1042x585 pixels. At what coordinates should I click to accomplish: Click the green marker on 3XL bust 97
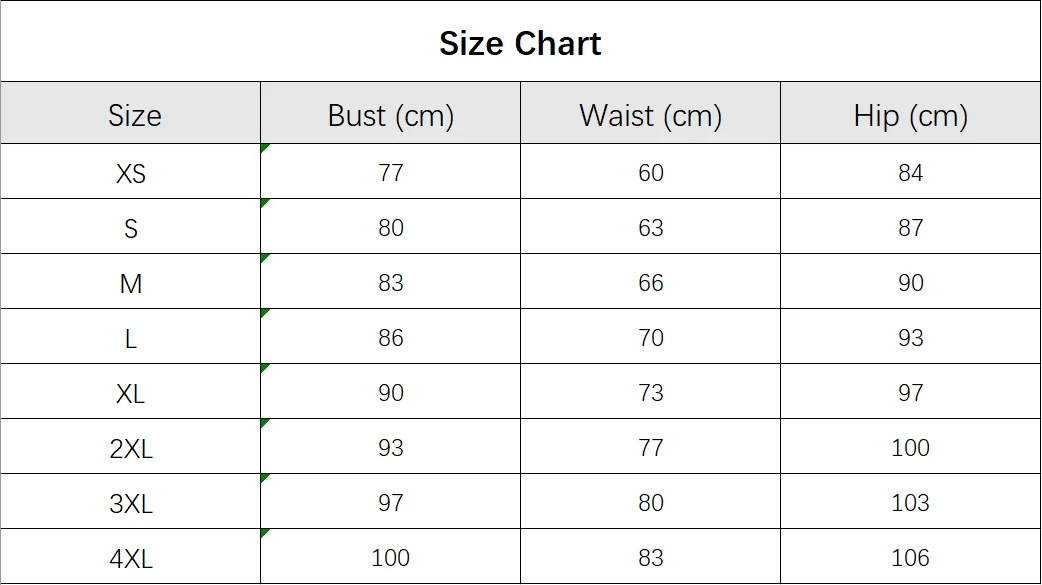point(264,478)
